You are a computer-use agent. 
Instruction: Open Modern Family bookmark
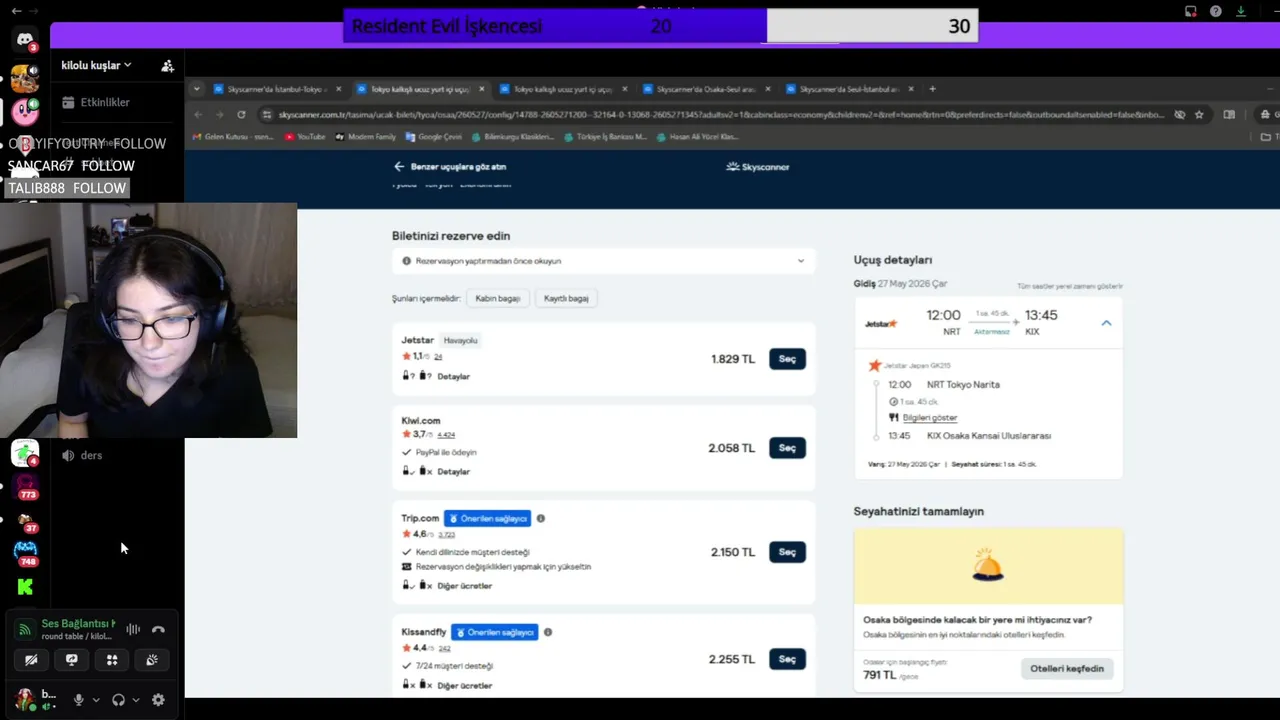365,136
